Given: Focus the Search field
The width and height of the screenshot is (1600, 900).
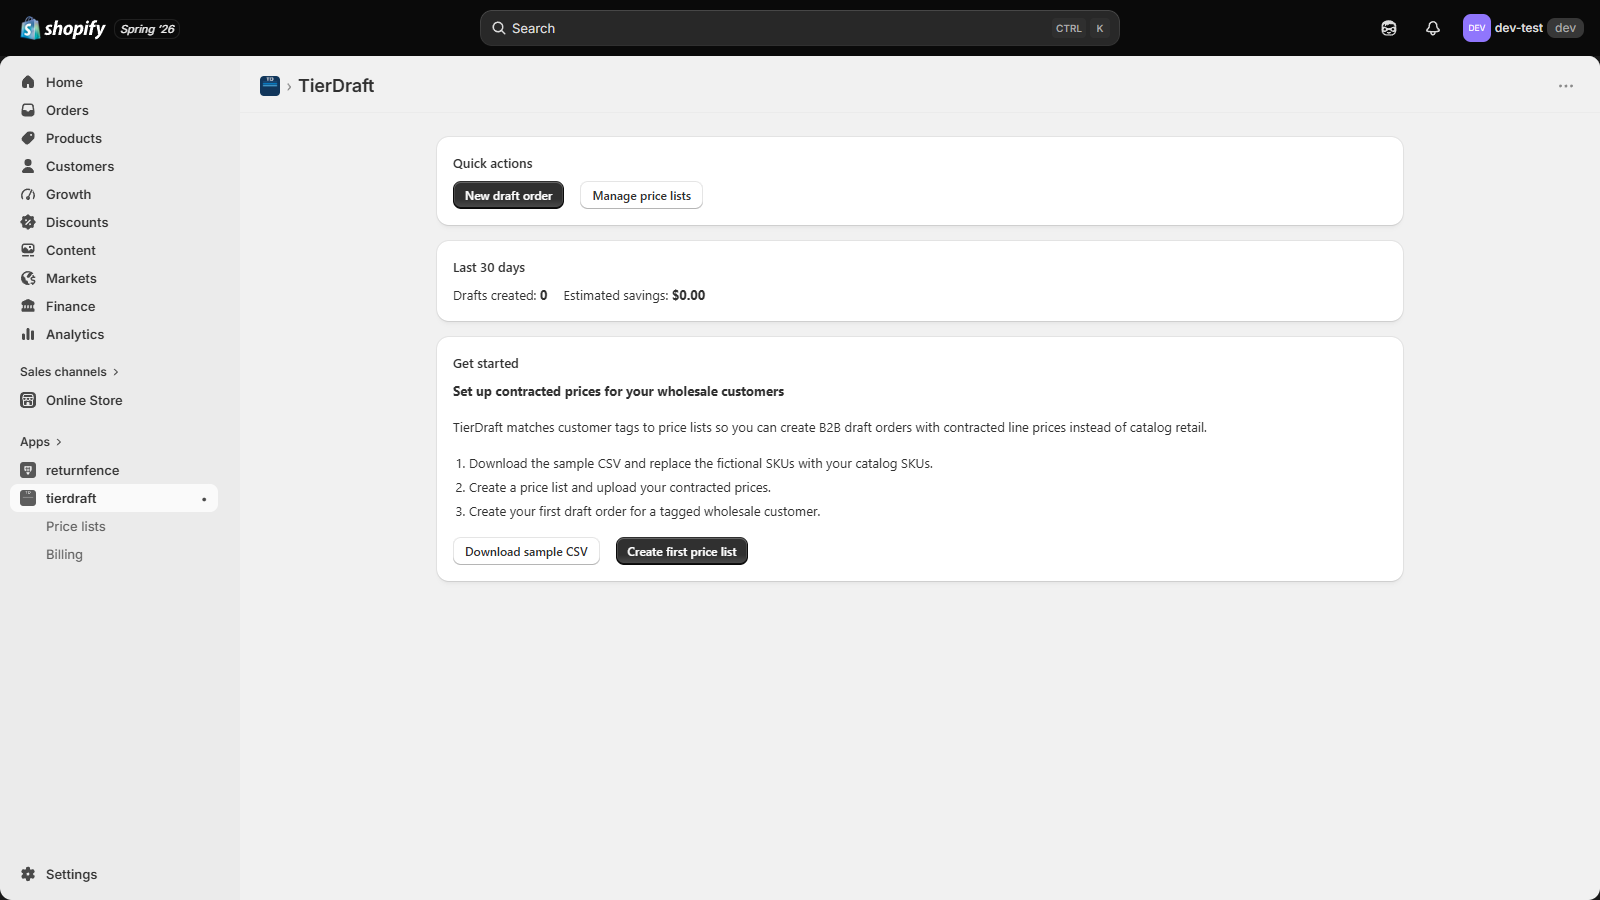Looking at the screenshot, I should point(800,28).
